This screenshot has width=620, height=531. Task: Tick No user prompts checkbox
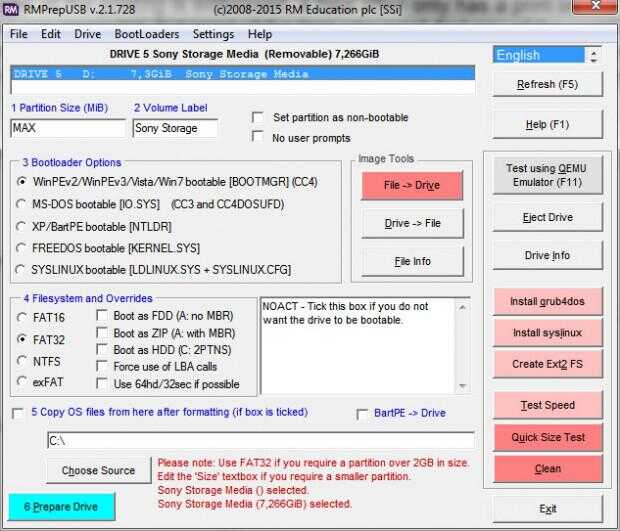point(258,136)
